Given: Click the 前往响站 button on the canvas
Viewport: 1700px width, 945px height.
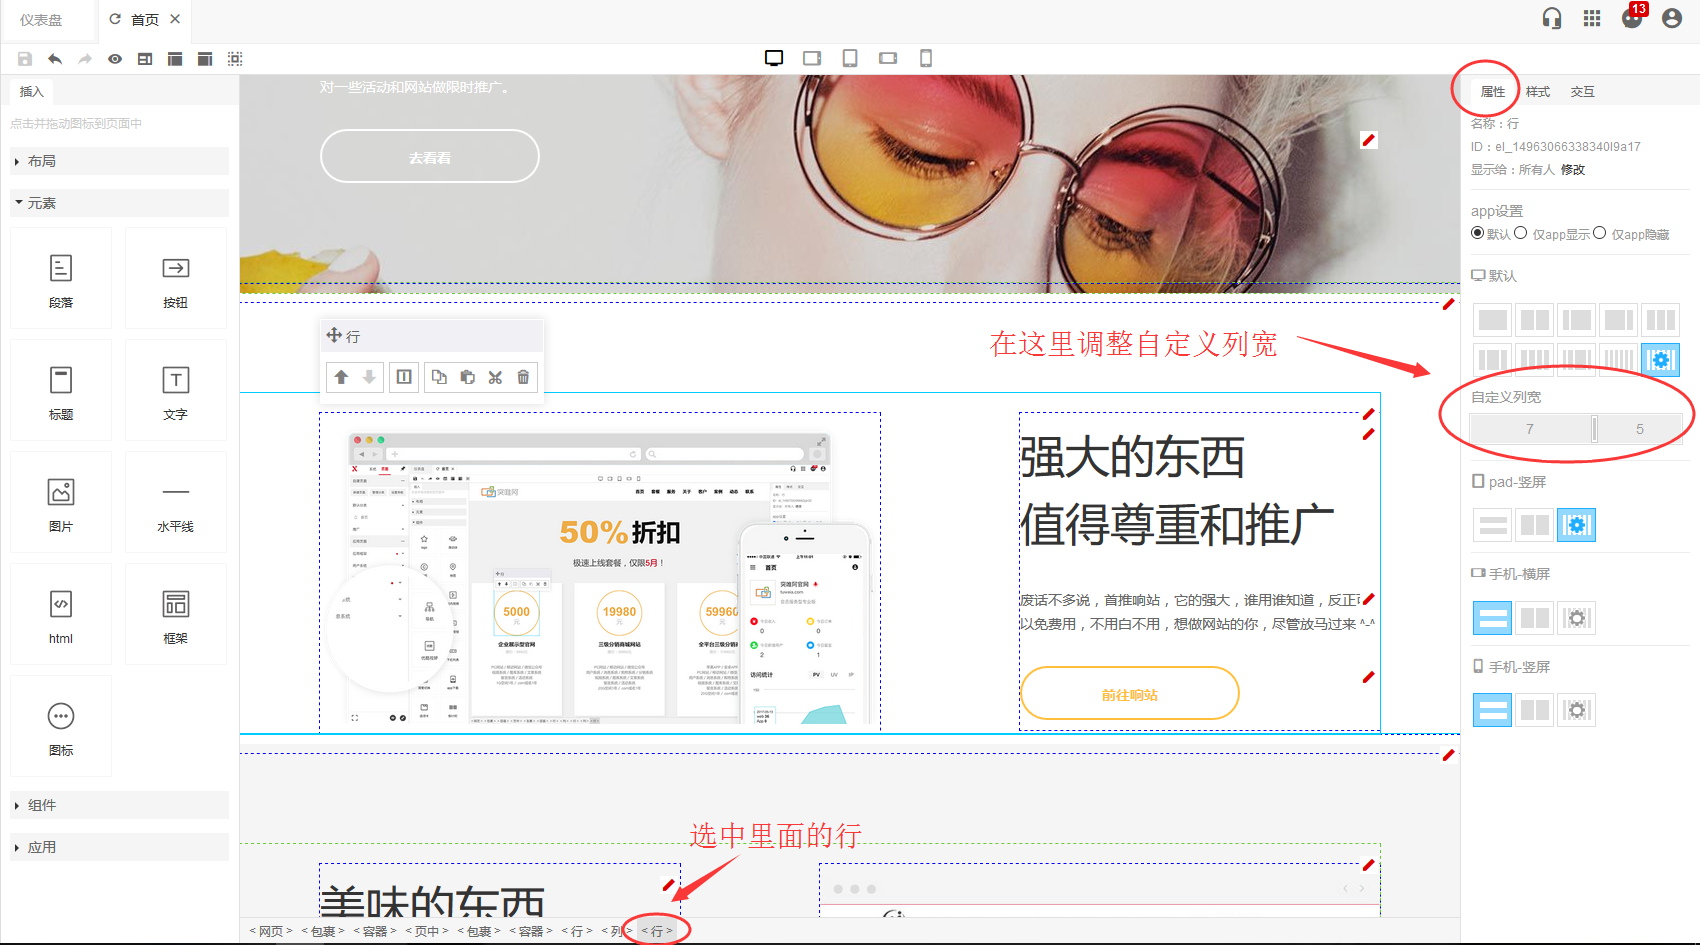Looking at the screenshot, I should click(x=1129, y=694).
